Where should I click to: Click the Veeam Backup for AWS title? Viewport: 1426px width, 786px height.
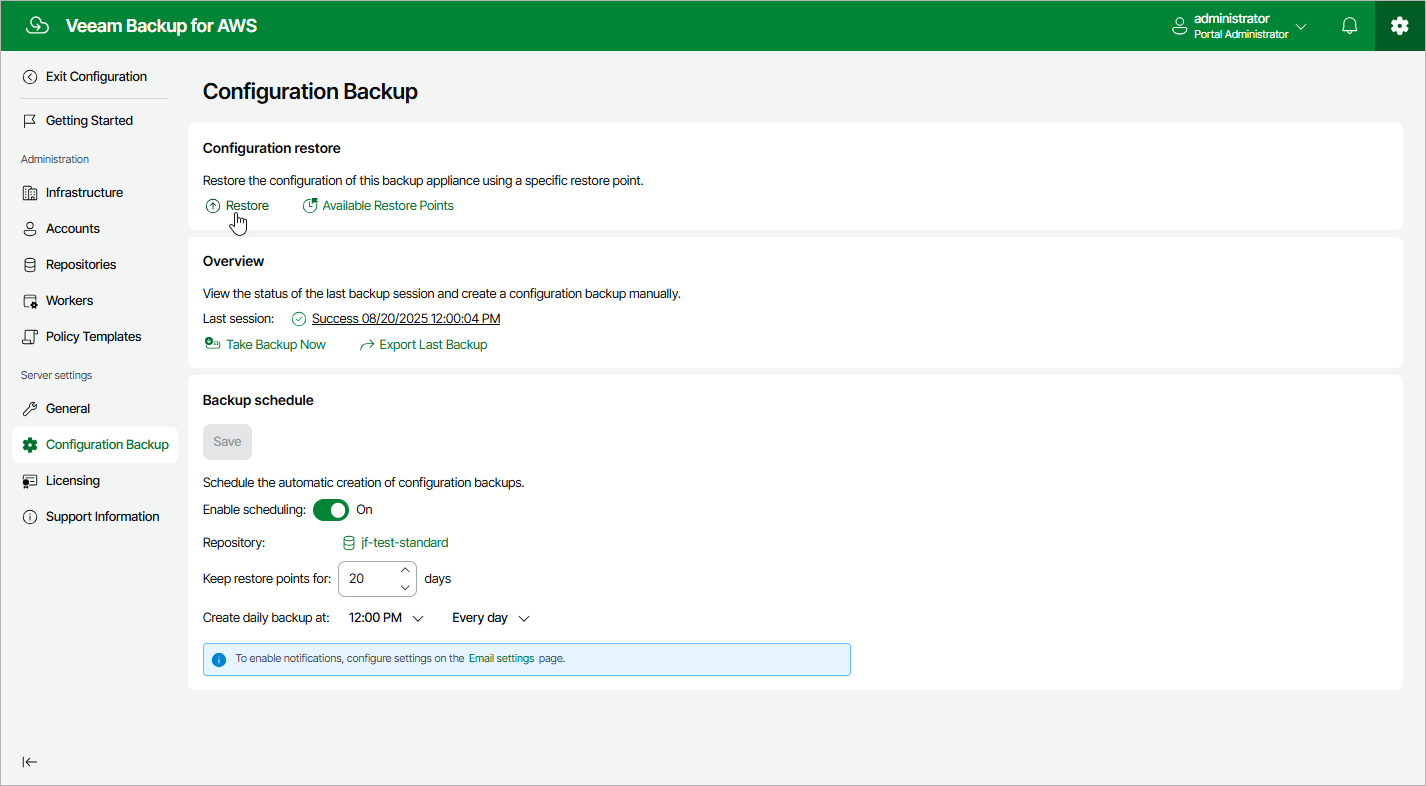coord(161,26)
